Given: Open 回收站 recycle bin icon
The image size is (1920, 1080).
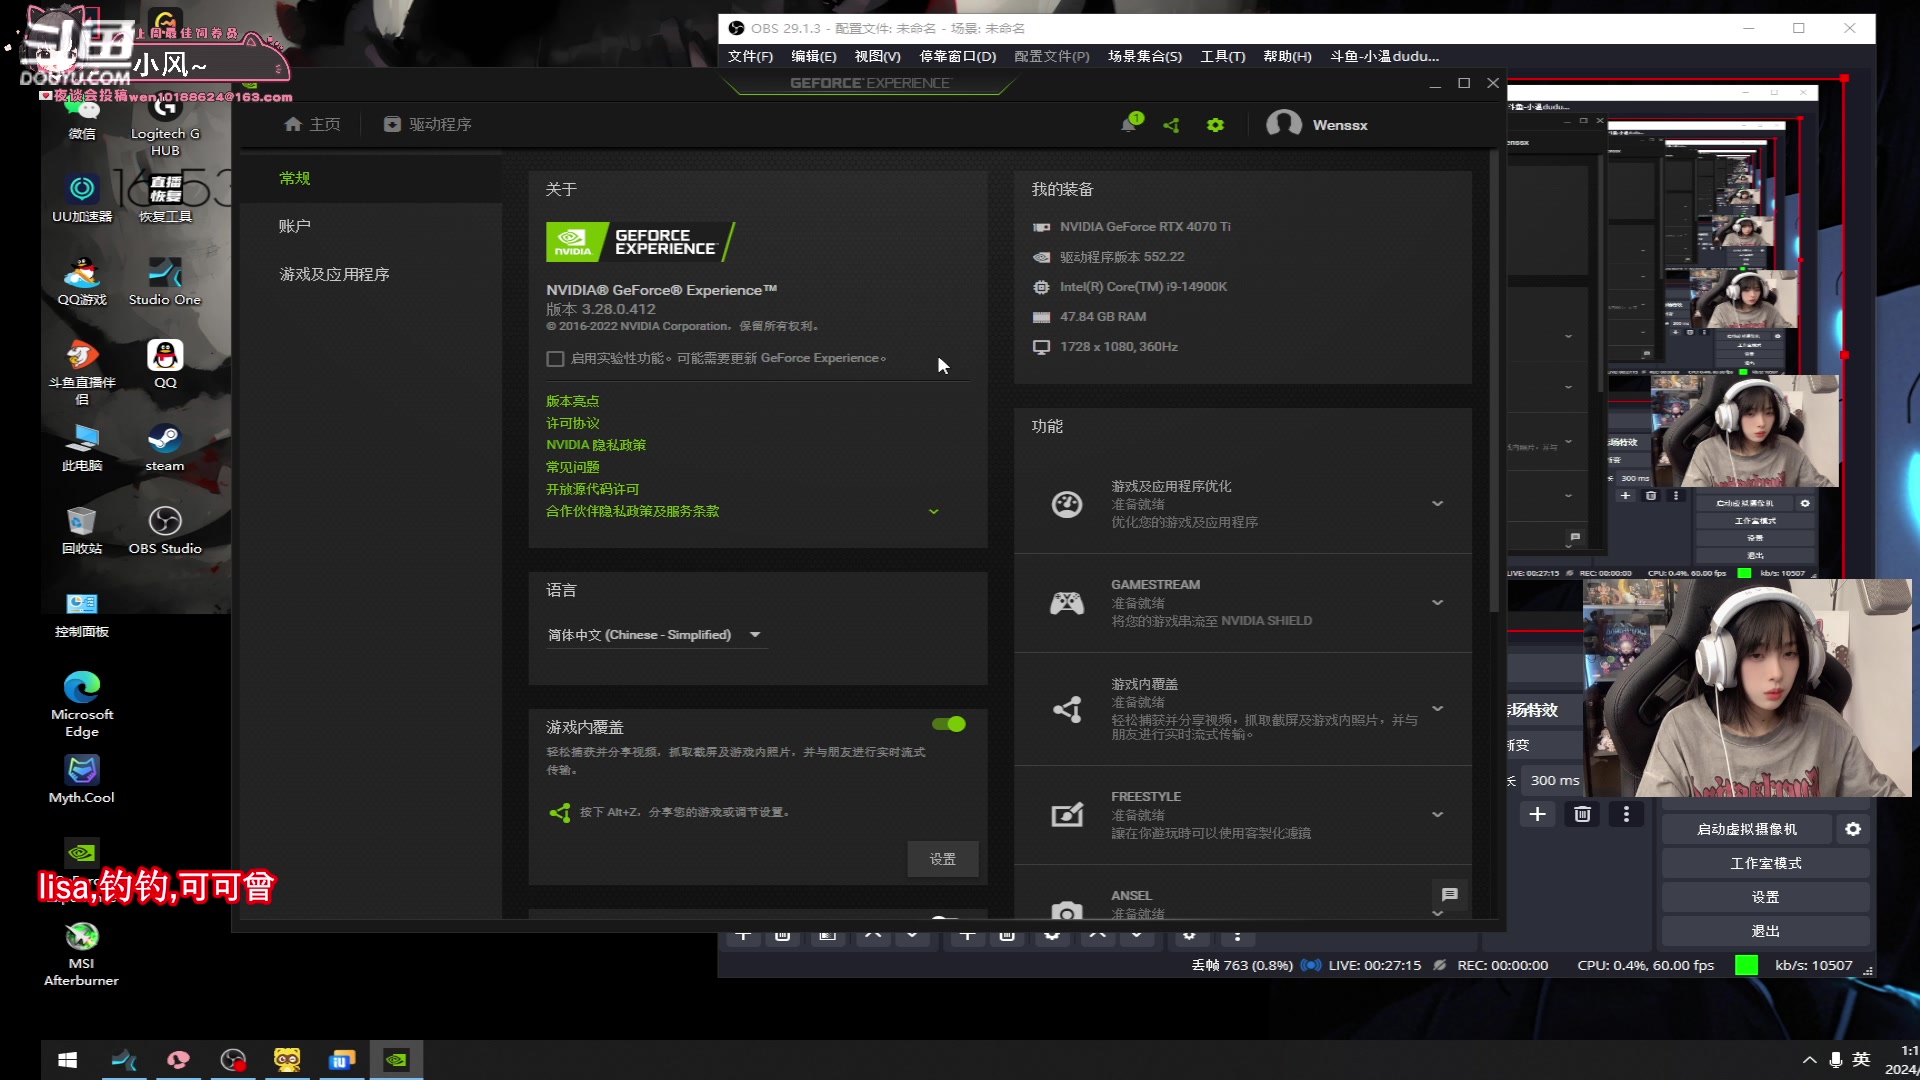Looking at the screenshot, I should coord(82,530).
